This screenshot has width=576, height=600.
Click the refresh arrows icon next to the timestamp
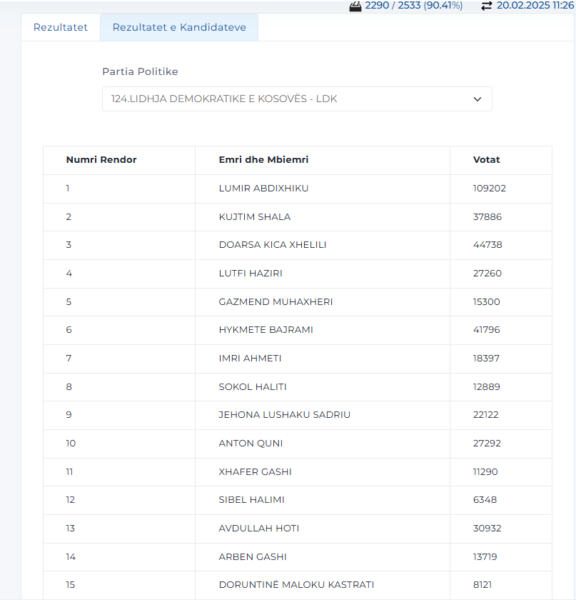click(486, 6)
